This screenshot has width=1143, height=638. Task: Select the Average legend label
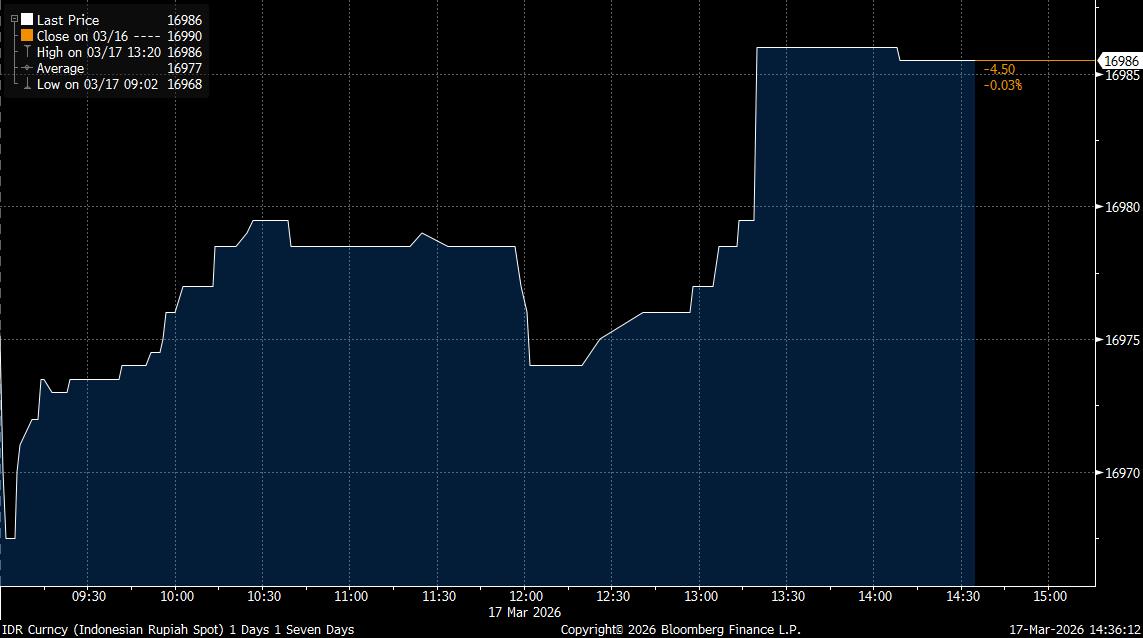click(x=60, y=68)
